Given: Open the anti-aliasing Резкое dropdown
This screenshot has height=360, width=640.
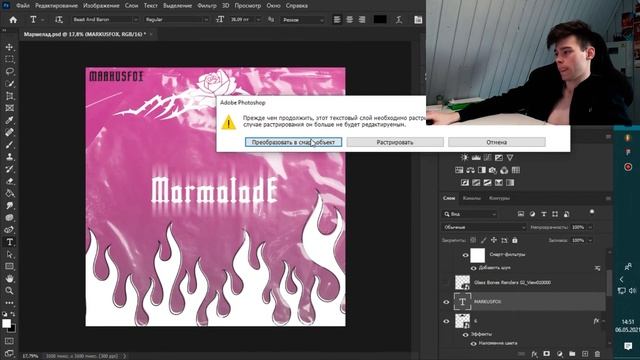Looking at the screenshot, I should tap(303, 20).
